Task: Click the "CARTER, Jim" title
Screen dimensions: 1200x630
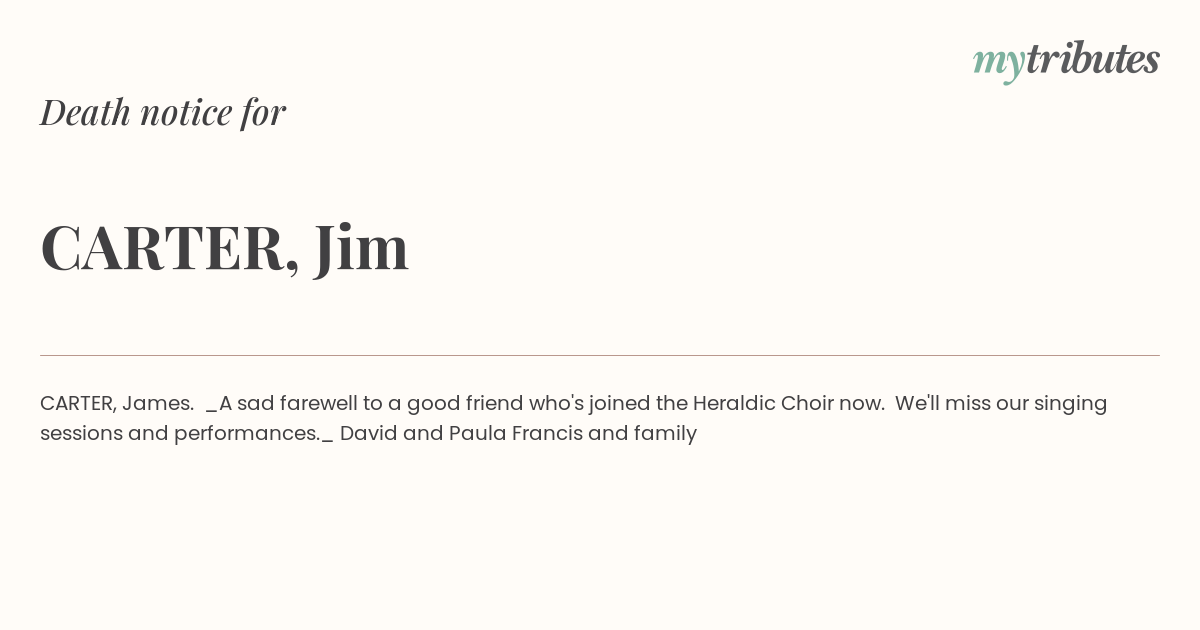Action: tap(225, 247)
